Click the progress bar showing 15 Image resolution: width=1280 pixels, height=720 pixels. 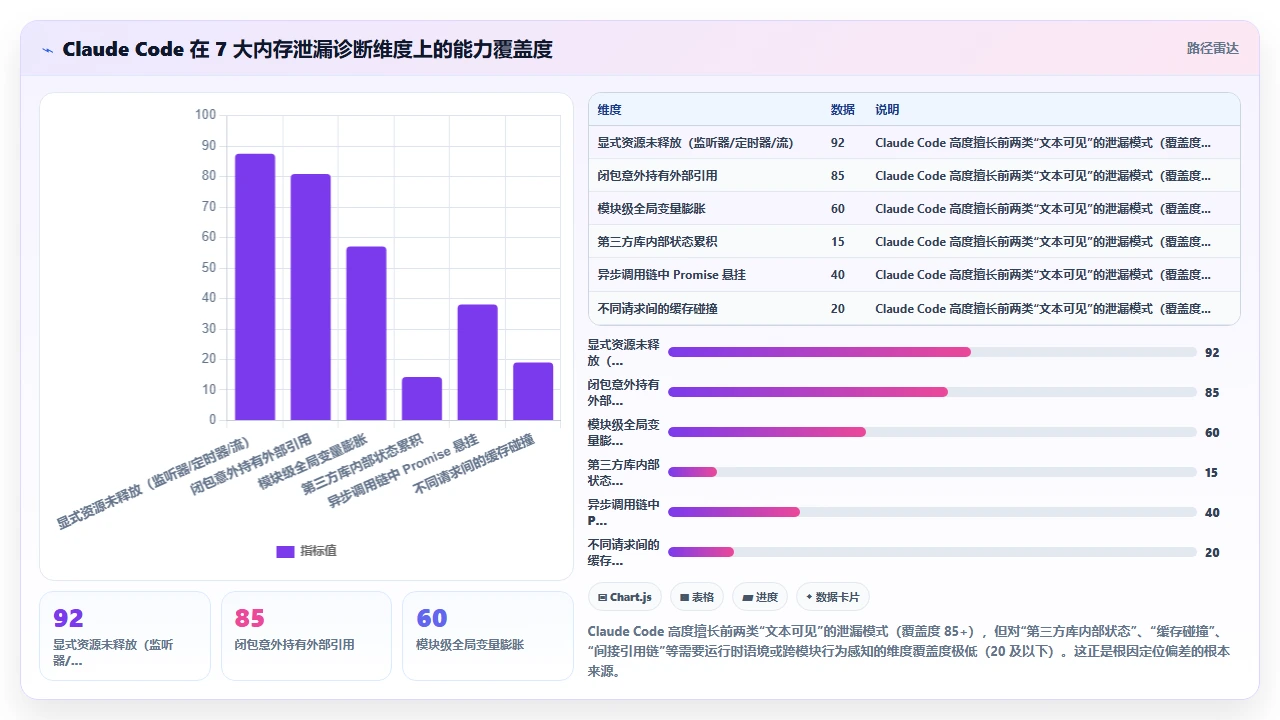click(x=932, y=472)
